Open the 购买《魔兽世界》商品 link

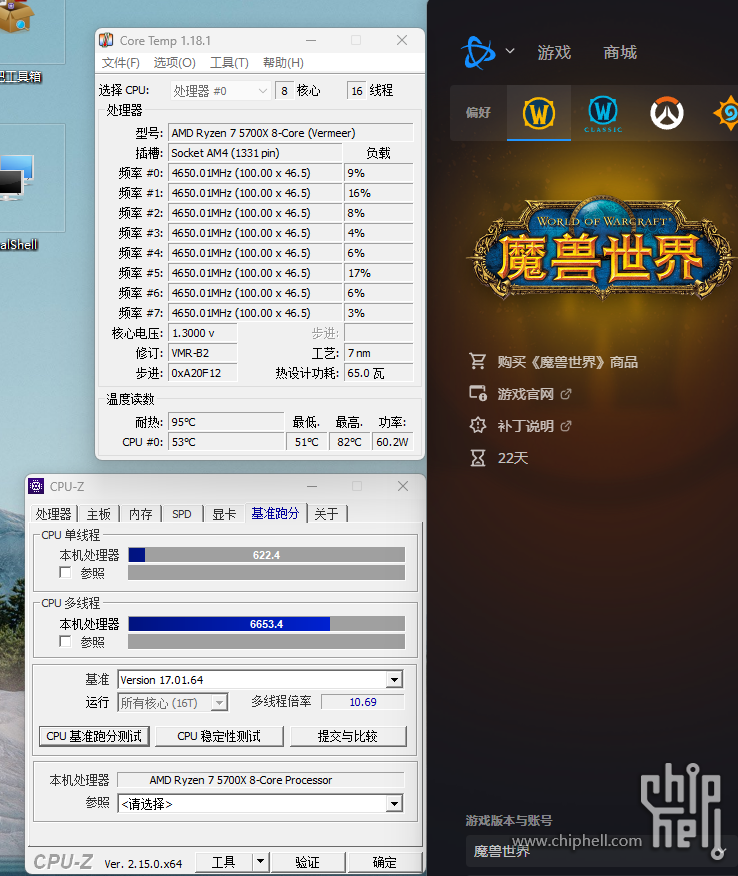568,362
